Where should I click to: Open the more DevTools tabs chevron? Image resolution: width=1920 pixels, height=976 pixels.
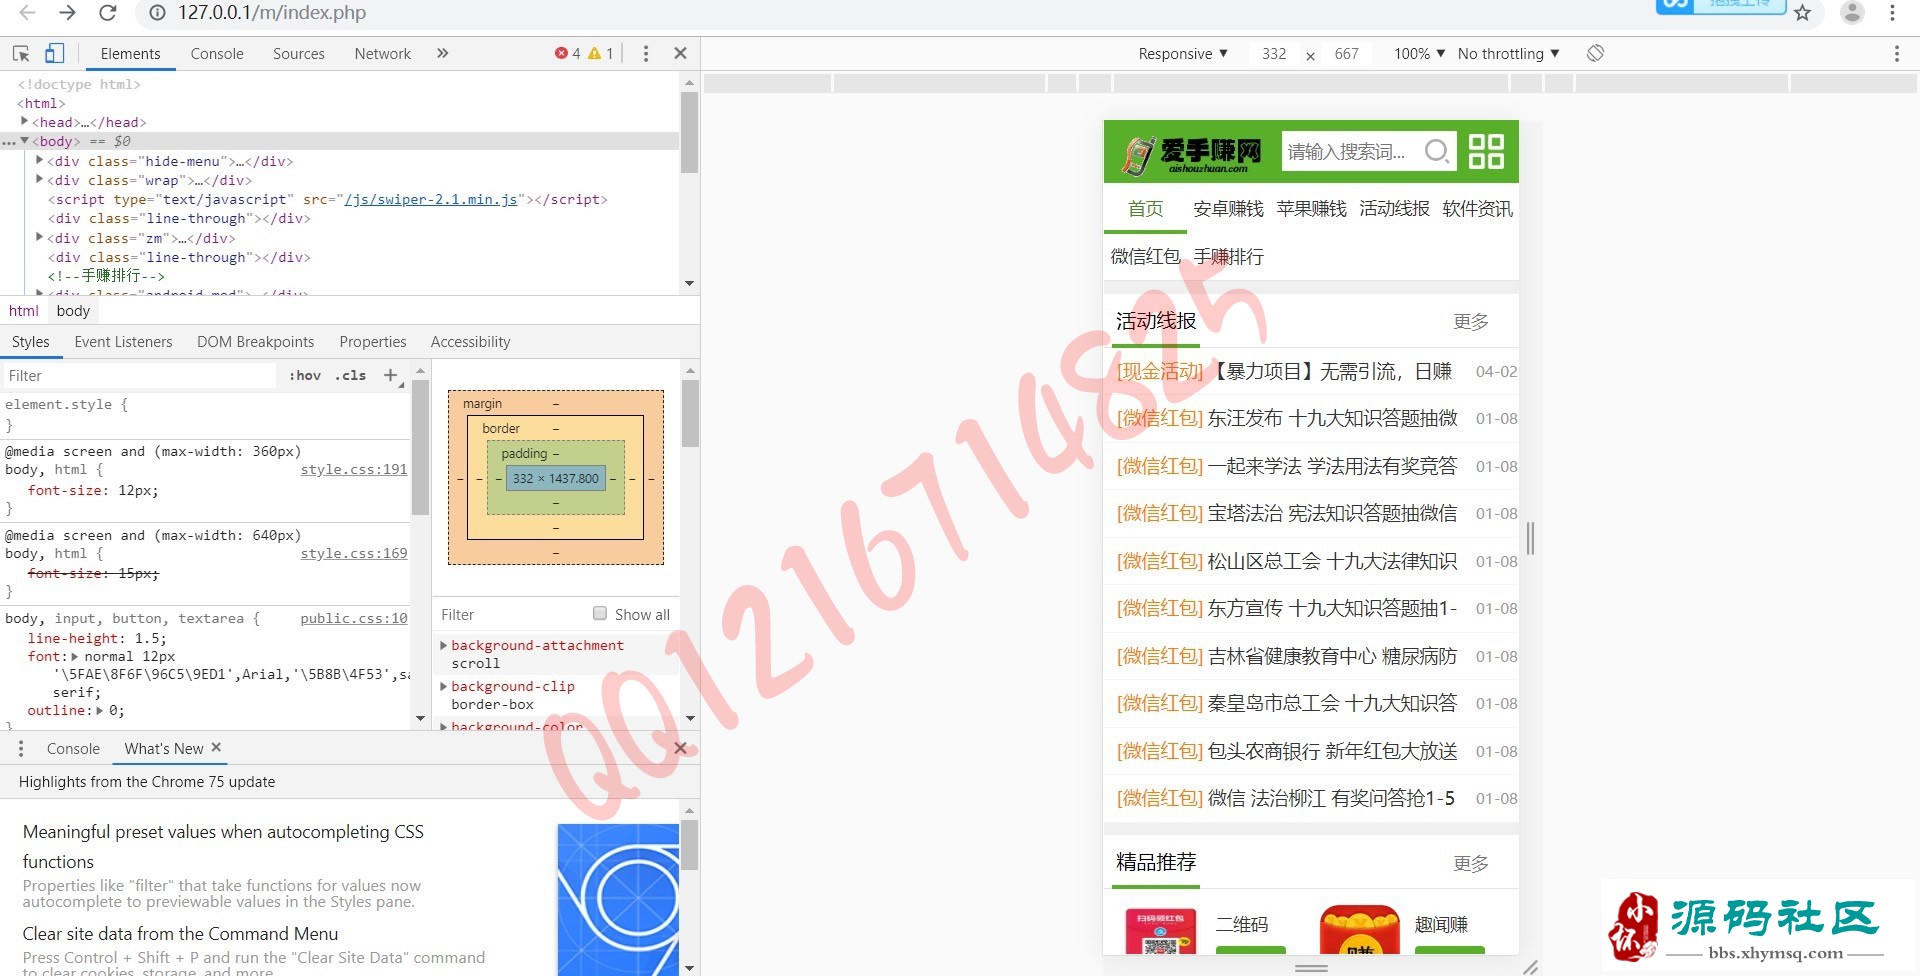443,54
